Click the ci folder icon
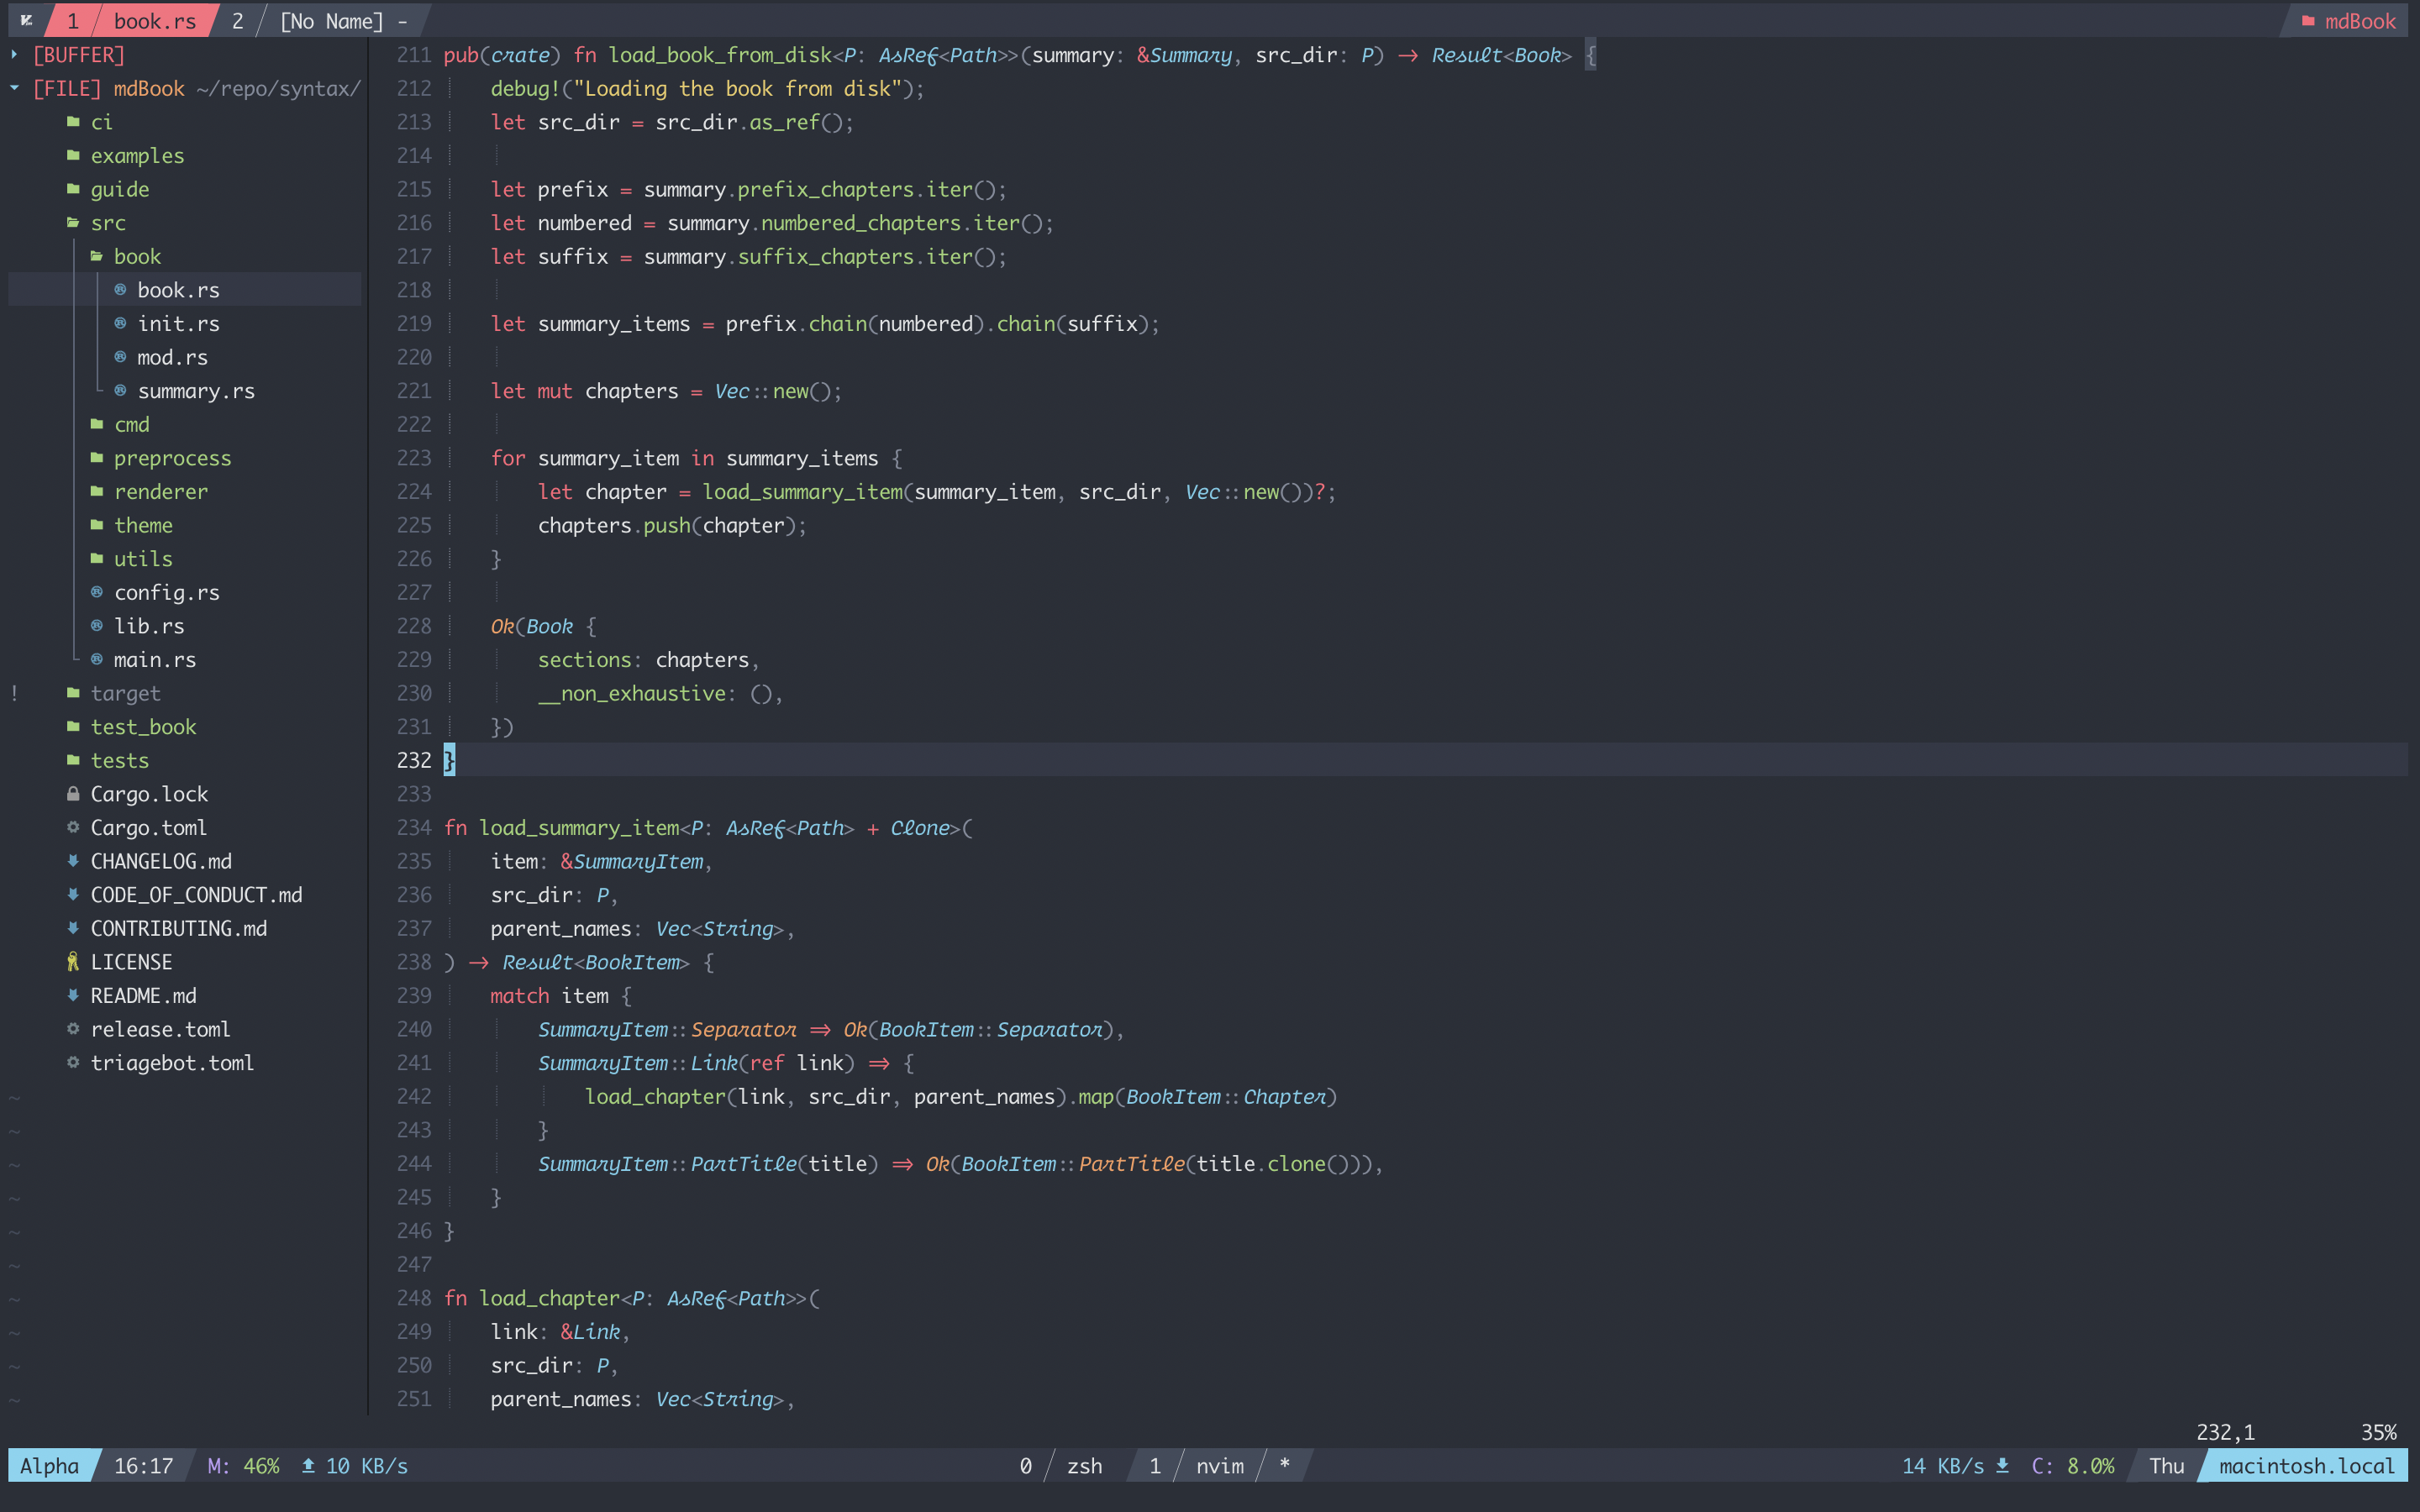Screen dimensions: 2420x1512 pos(73,122)
